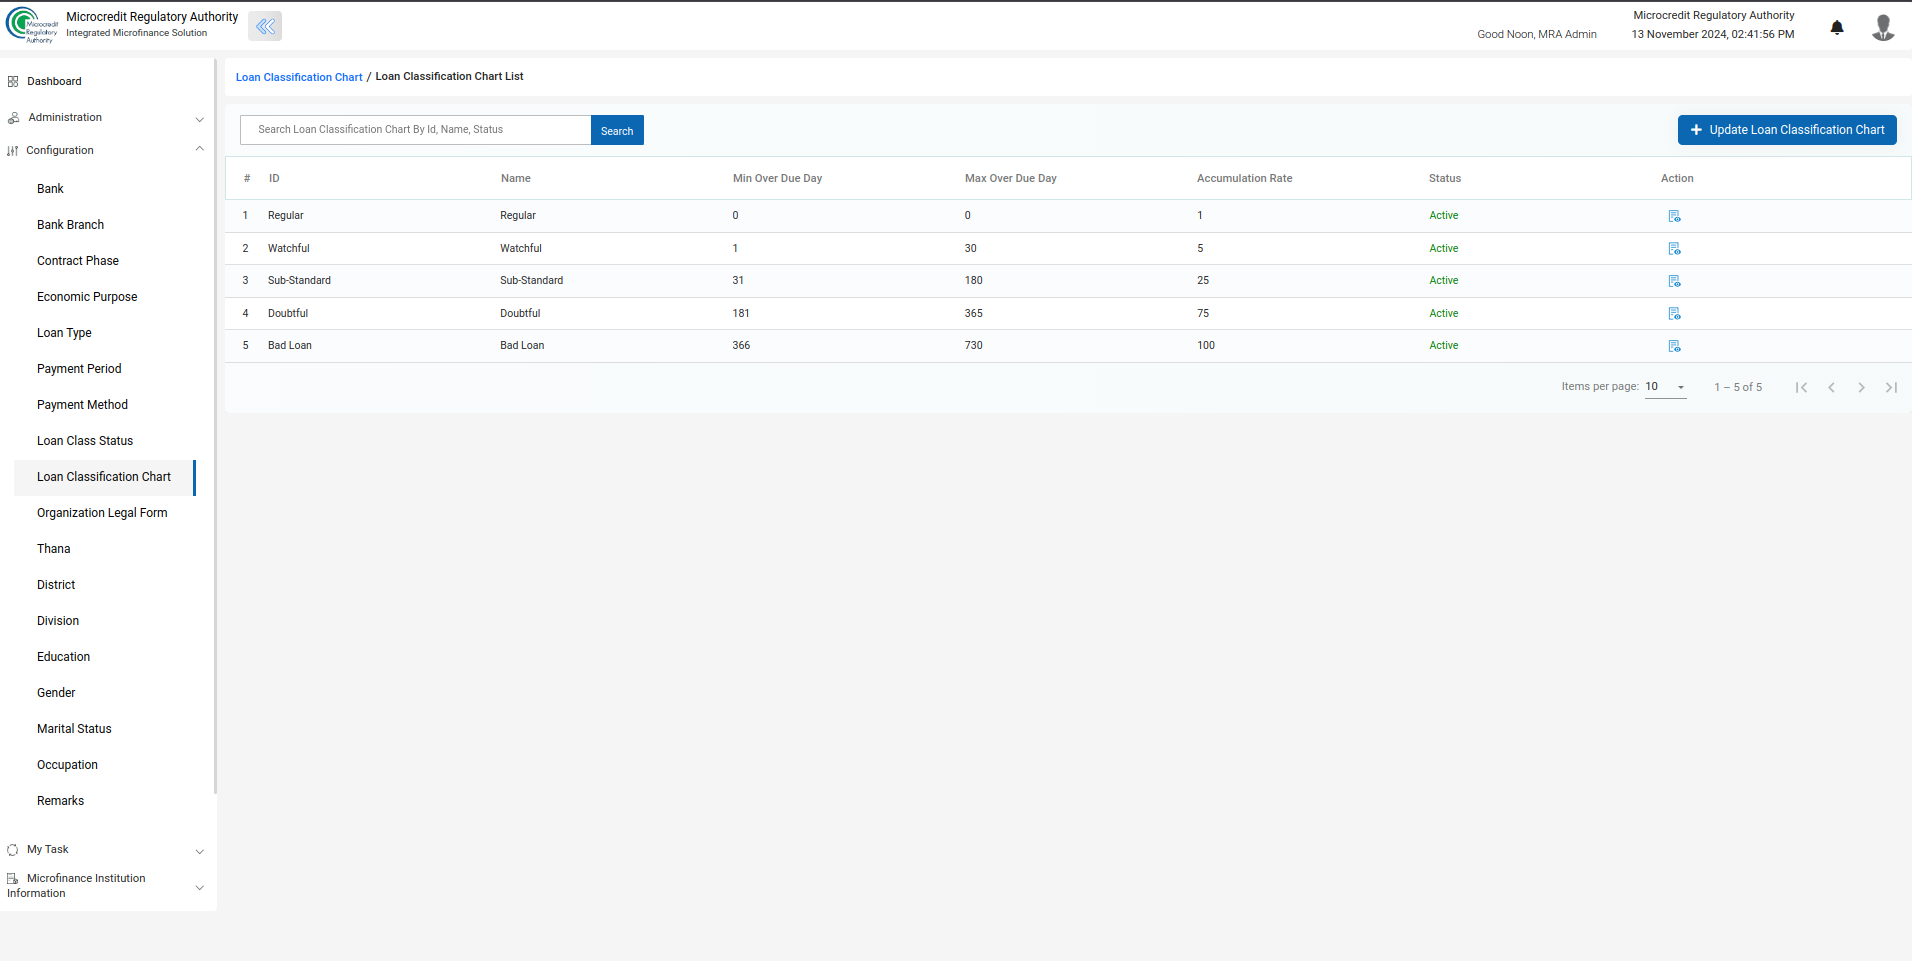Viewport: 1912px width, 961px height.
Task: Click accumulation rate value 100
Action: coord(1205,346)
